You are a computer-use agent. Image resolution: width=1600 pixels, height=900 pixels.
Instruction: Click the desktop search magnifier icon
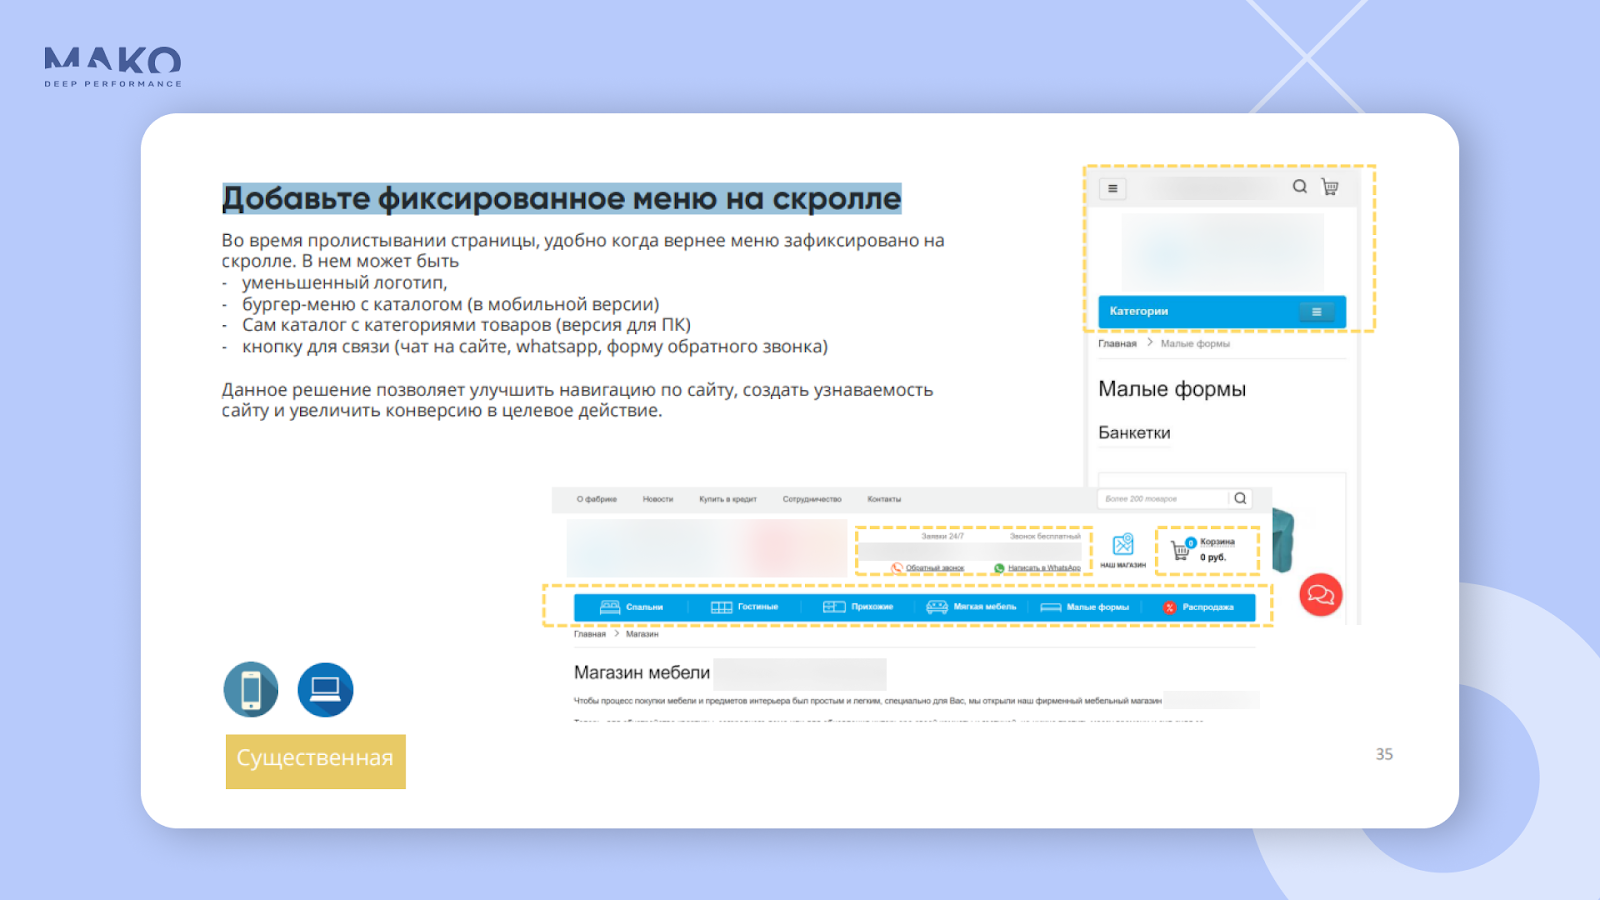[1240, 498]
